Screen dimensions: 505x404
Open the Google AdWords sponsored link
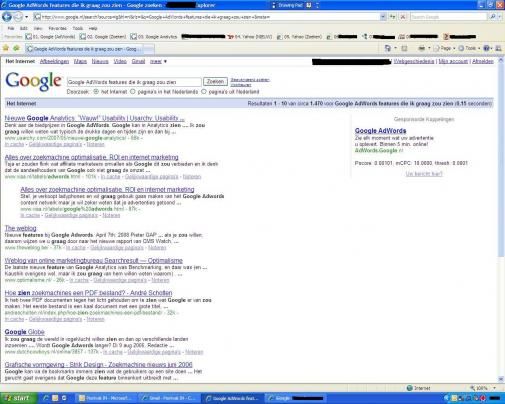tap(380, 131)
